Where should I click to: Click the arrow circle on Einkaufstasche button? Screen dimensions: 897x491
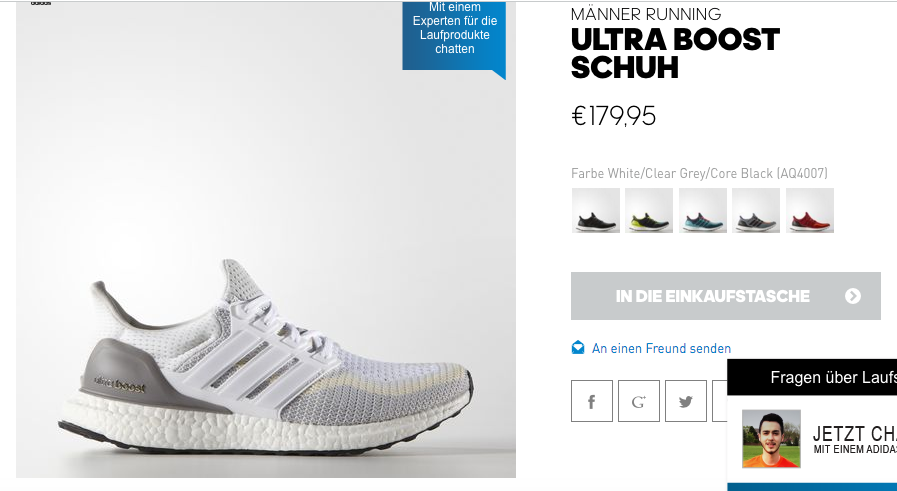tap(852, 296)
